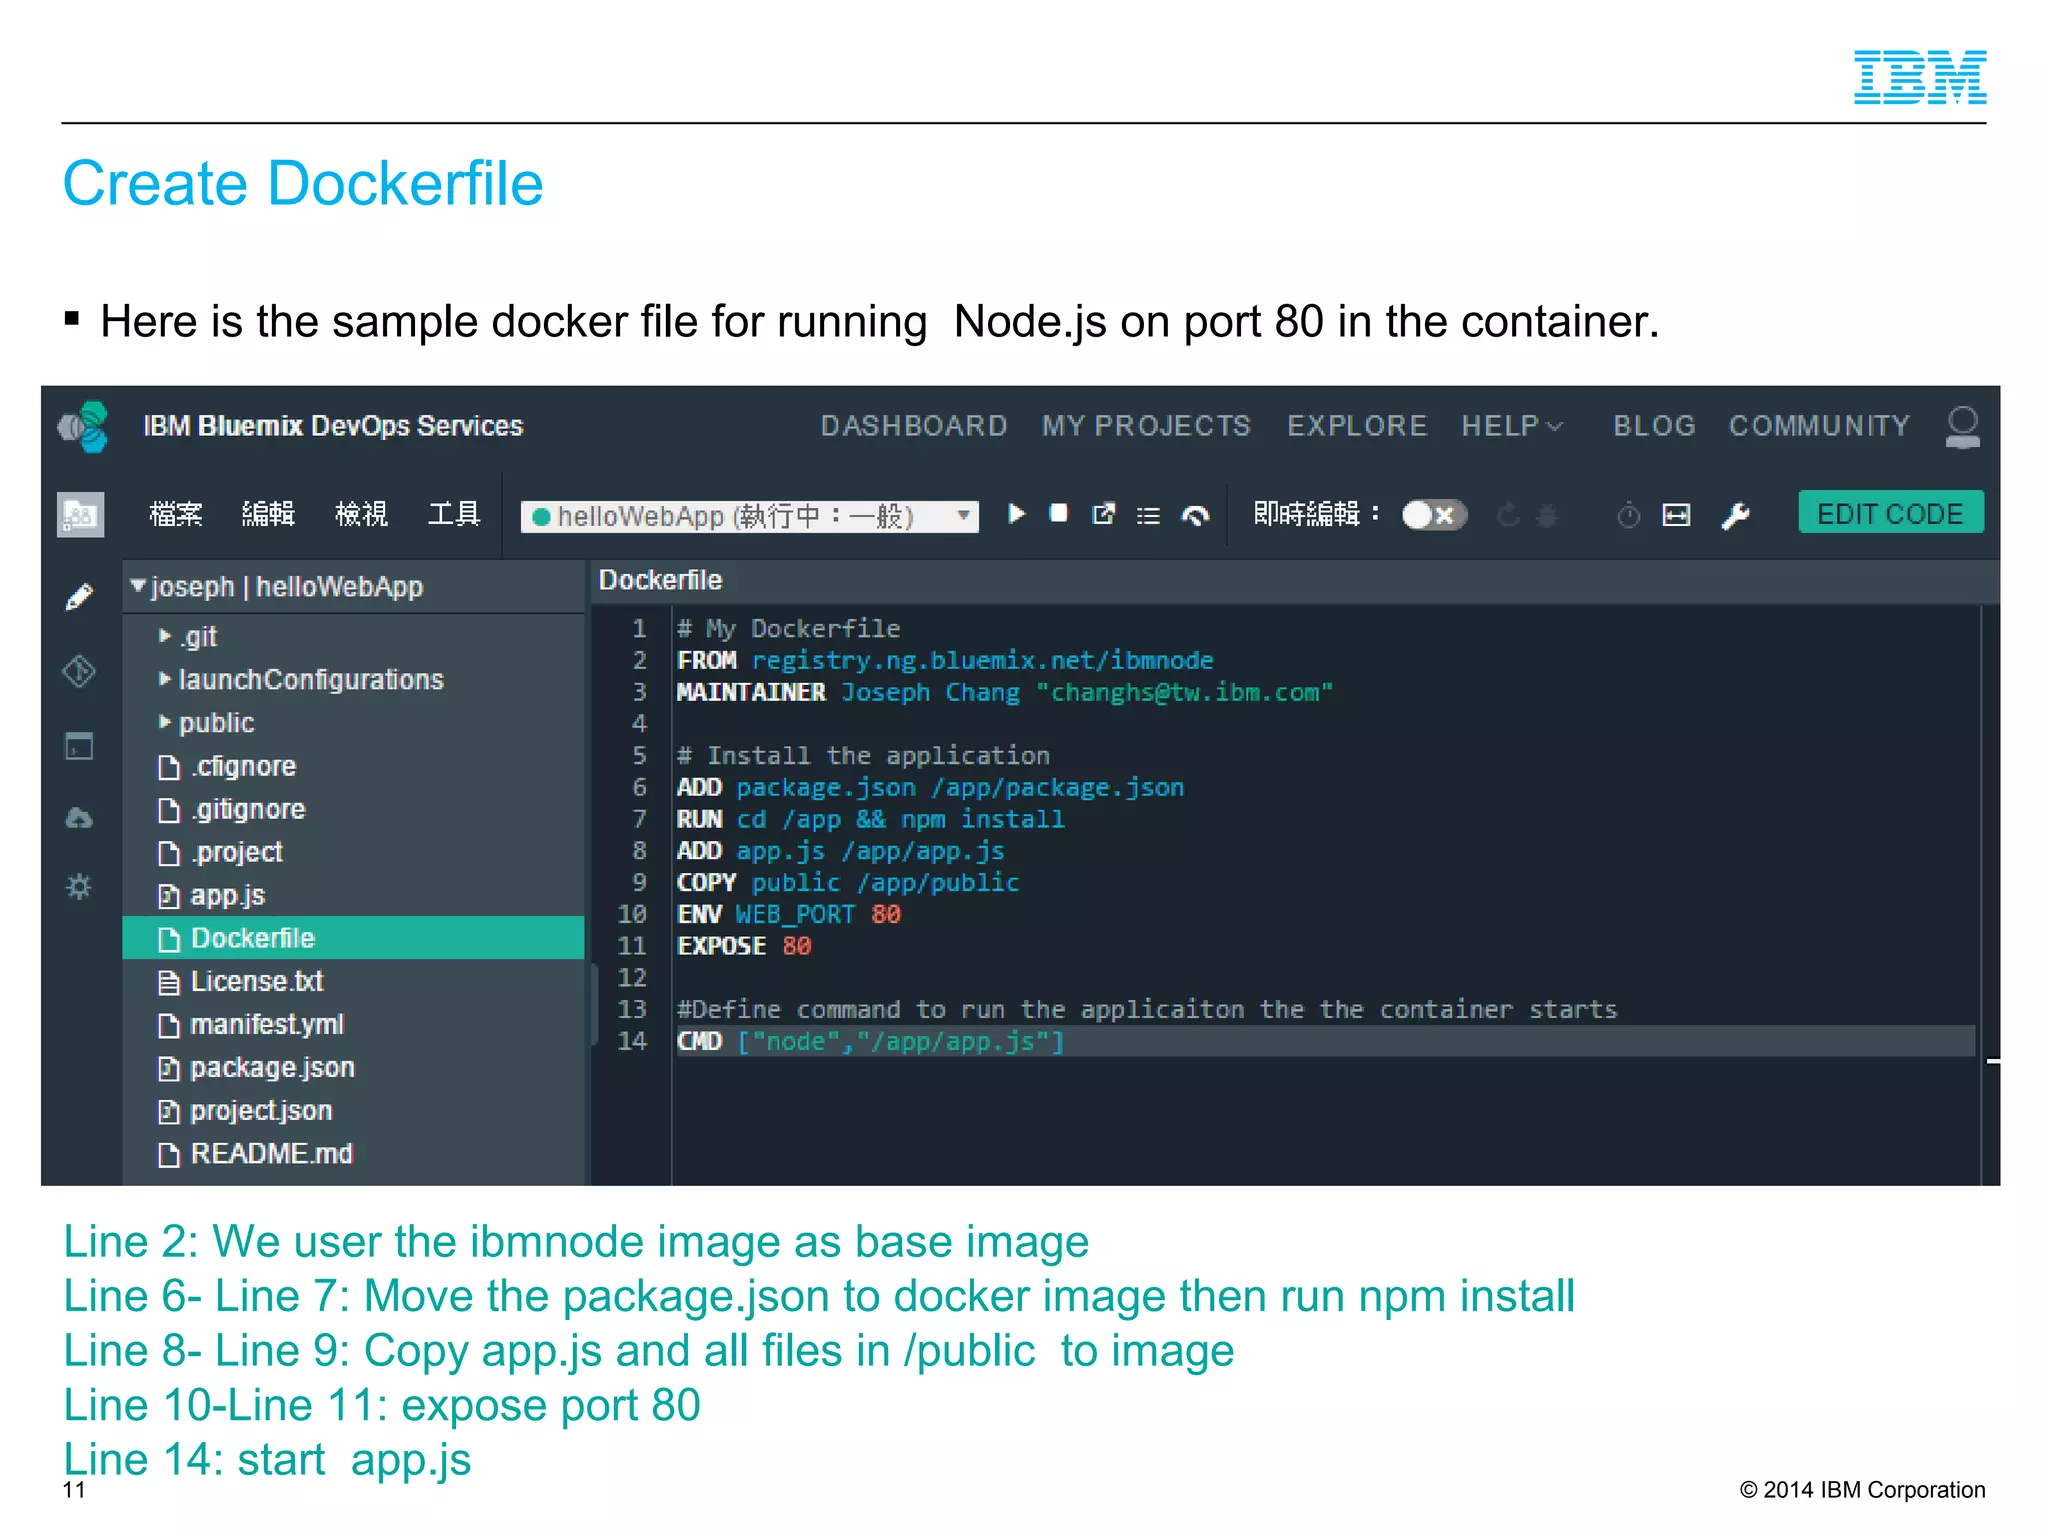Viewport: 2048px width, 1536px height.
Task: Expand the .git folder
Action: [165, 636]
